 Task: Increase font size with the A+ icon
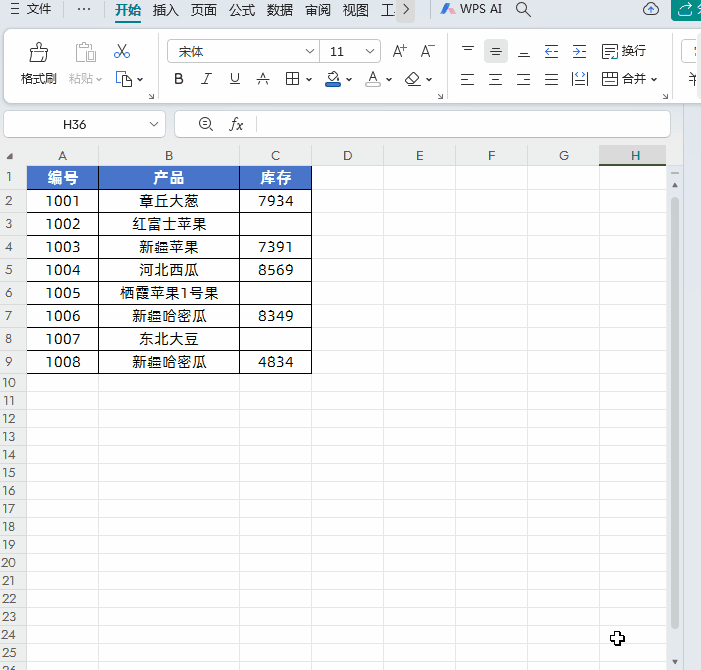[x=399, y=51]
